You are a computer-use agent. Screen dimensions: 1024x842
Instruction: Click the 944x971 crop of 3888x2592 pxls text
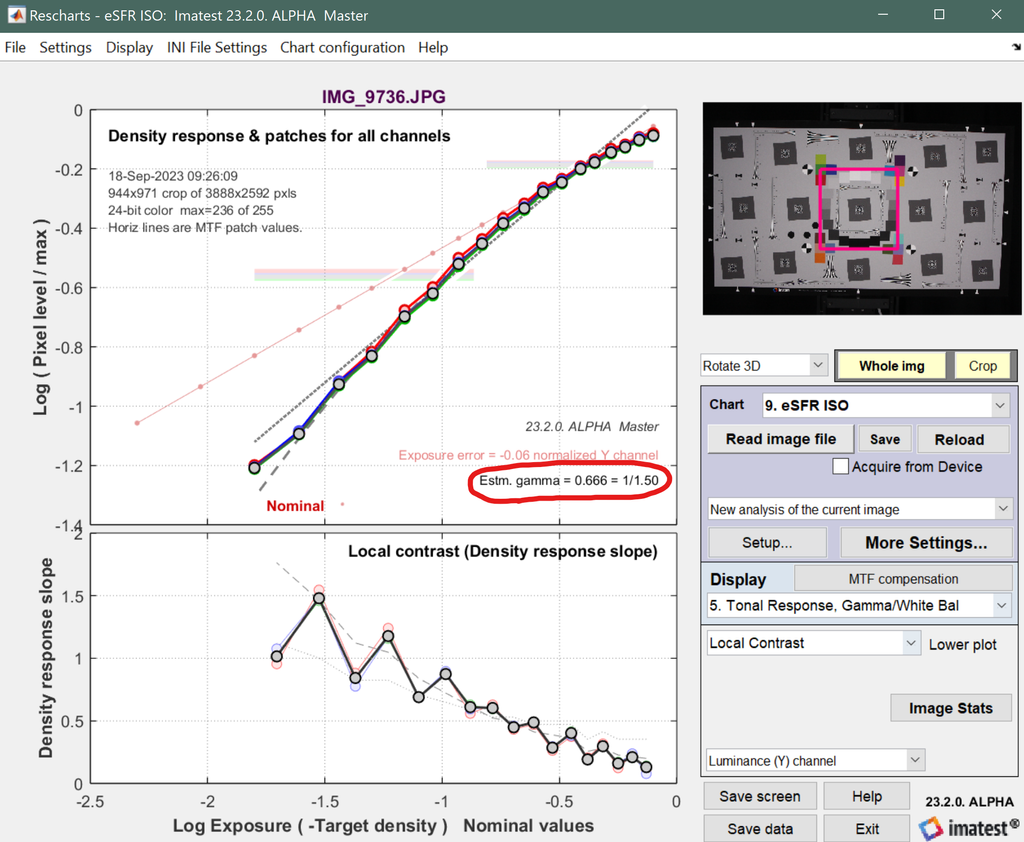click(202, 193)
